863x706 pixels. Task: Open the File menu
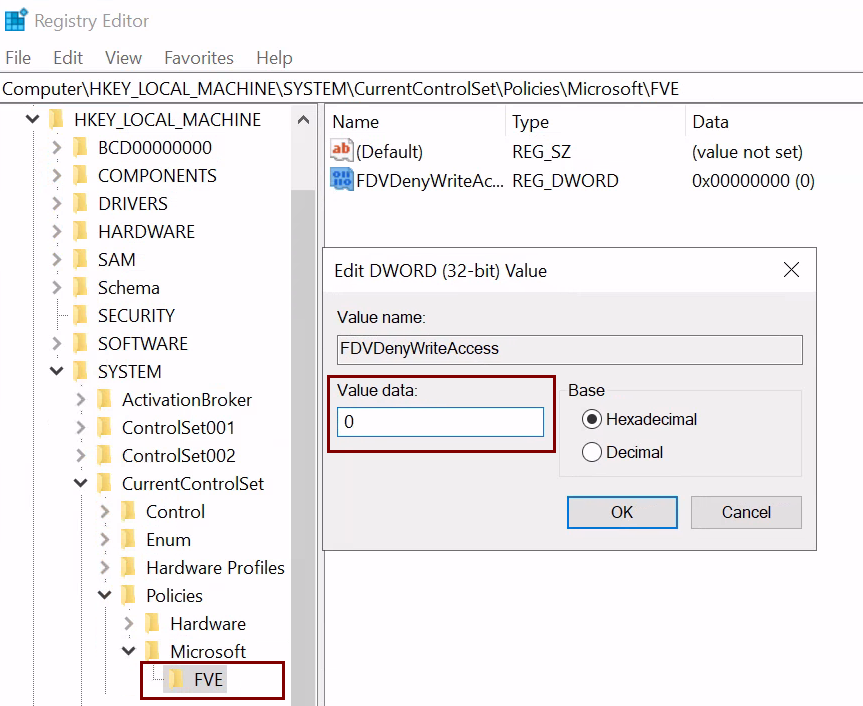(18, 58)
